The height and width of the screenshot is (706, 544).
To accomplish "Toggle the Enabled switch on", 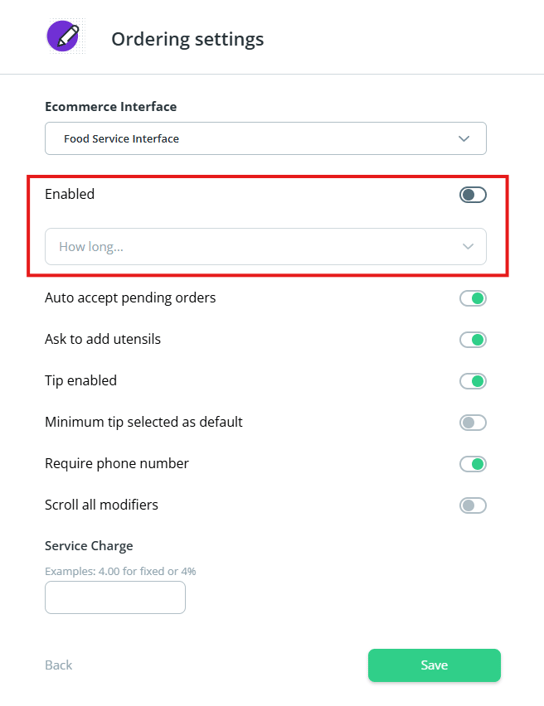I will coord(473,195).
